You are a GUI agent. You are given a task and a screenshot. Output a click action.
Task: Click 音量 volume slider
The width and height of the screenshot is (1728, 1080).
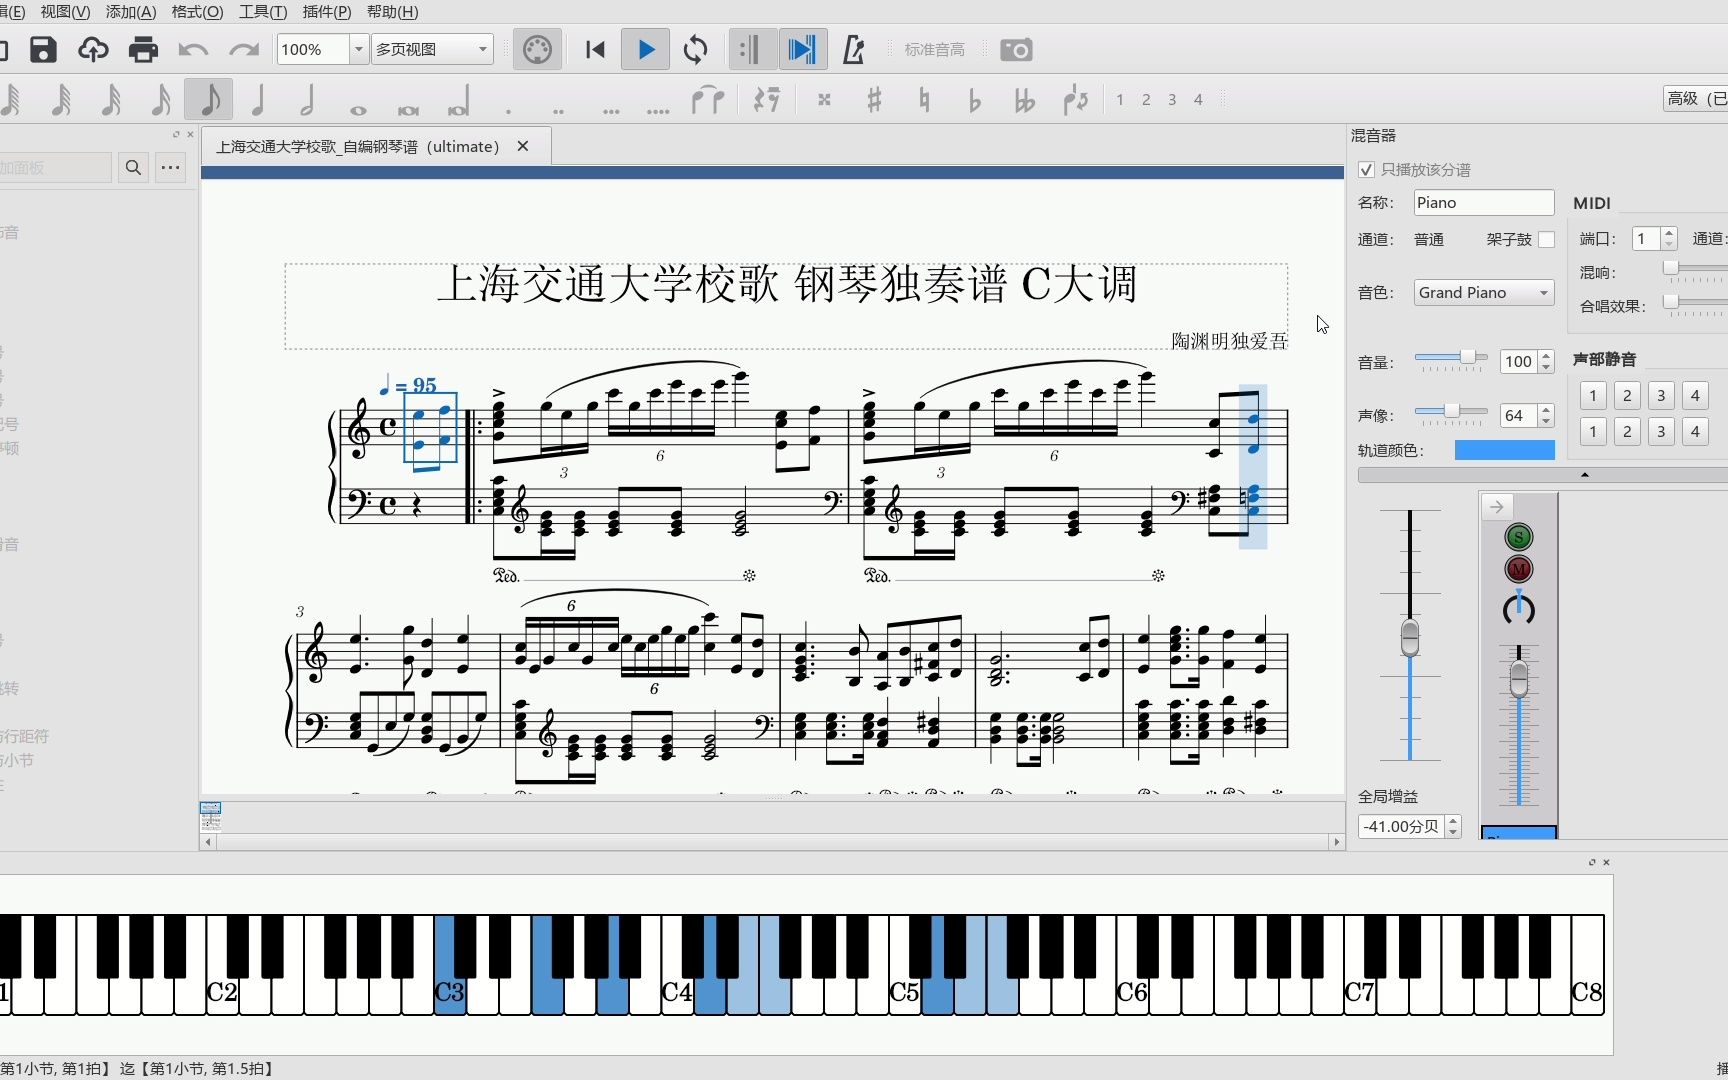point(1451,358)
